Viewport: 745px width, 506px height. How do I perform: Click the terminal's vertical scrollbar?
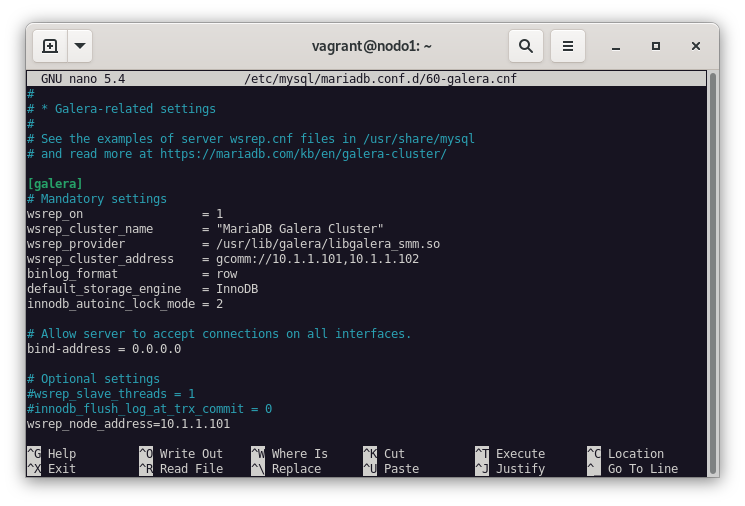[x=712, y=270]
